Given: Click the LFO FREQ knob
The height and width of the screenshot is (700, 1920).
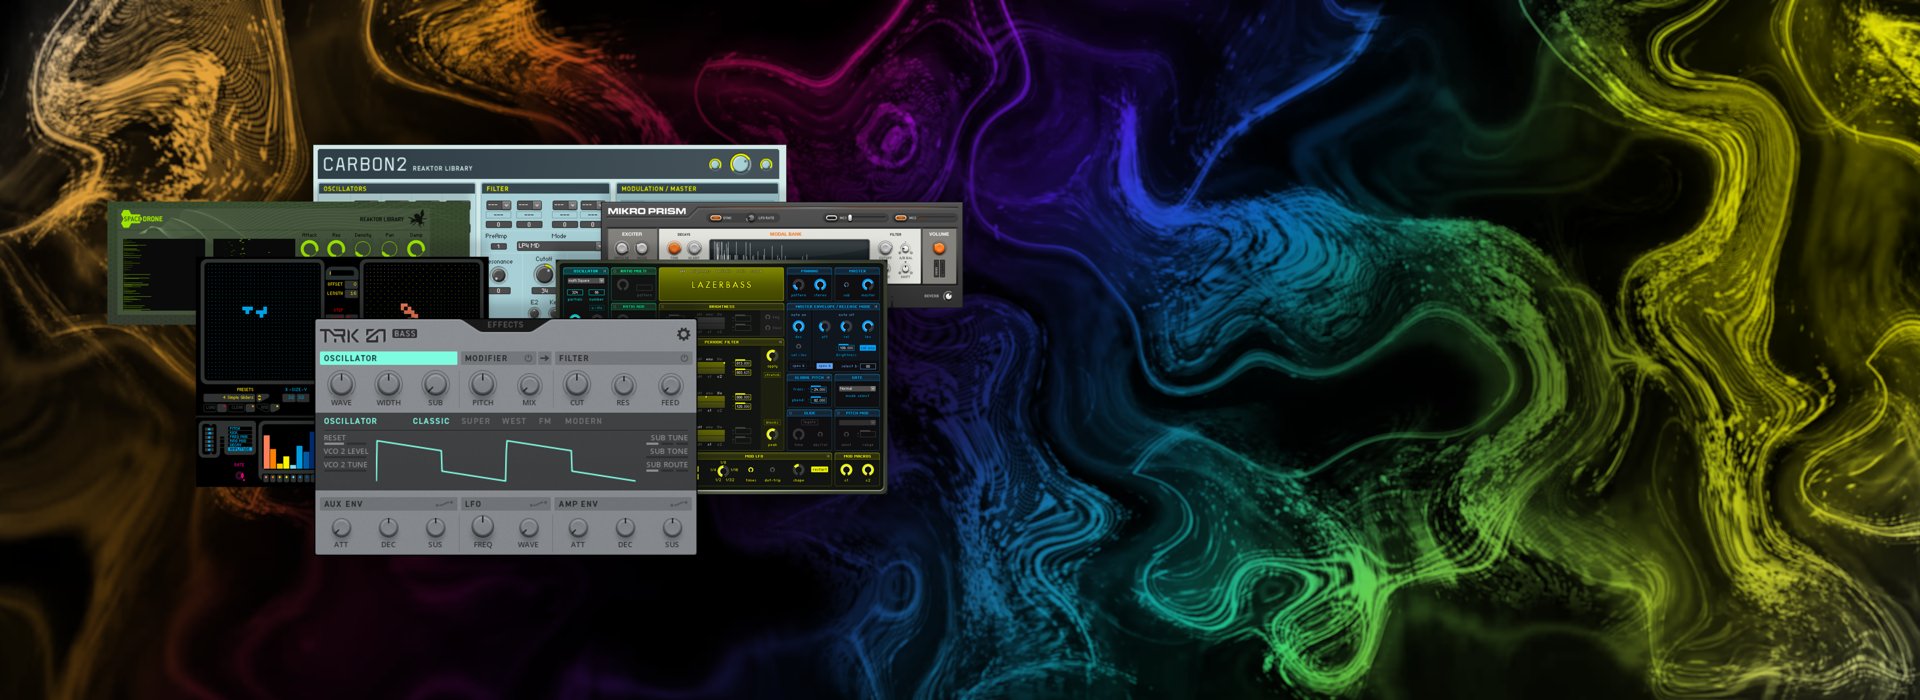Looking at the screenshot, I should coord(482,526).
